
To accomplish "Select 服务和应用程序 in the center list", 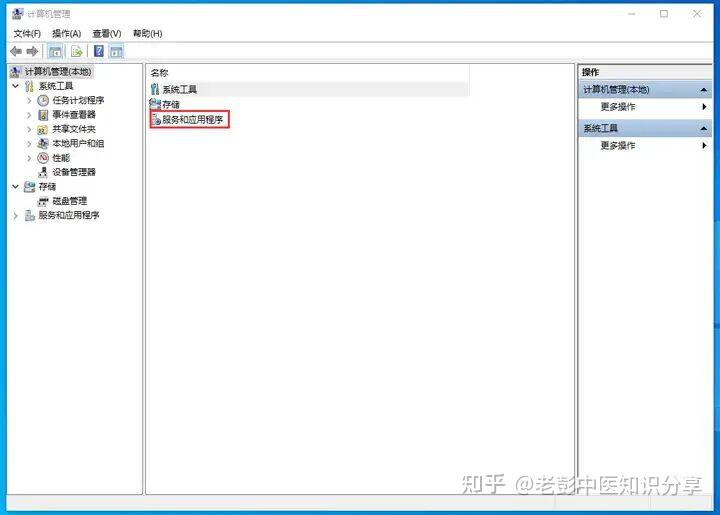I will click(x=188, y=120).
